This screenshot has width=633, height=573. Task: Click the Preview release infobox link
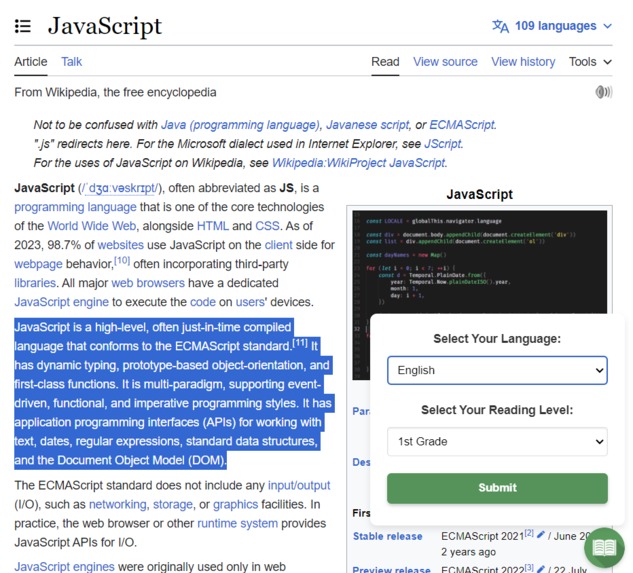(391, 569)
